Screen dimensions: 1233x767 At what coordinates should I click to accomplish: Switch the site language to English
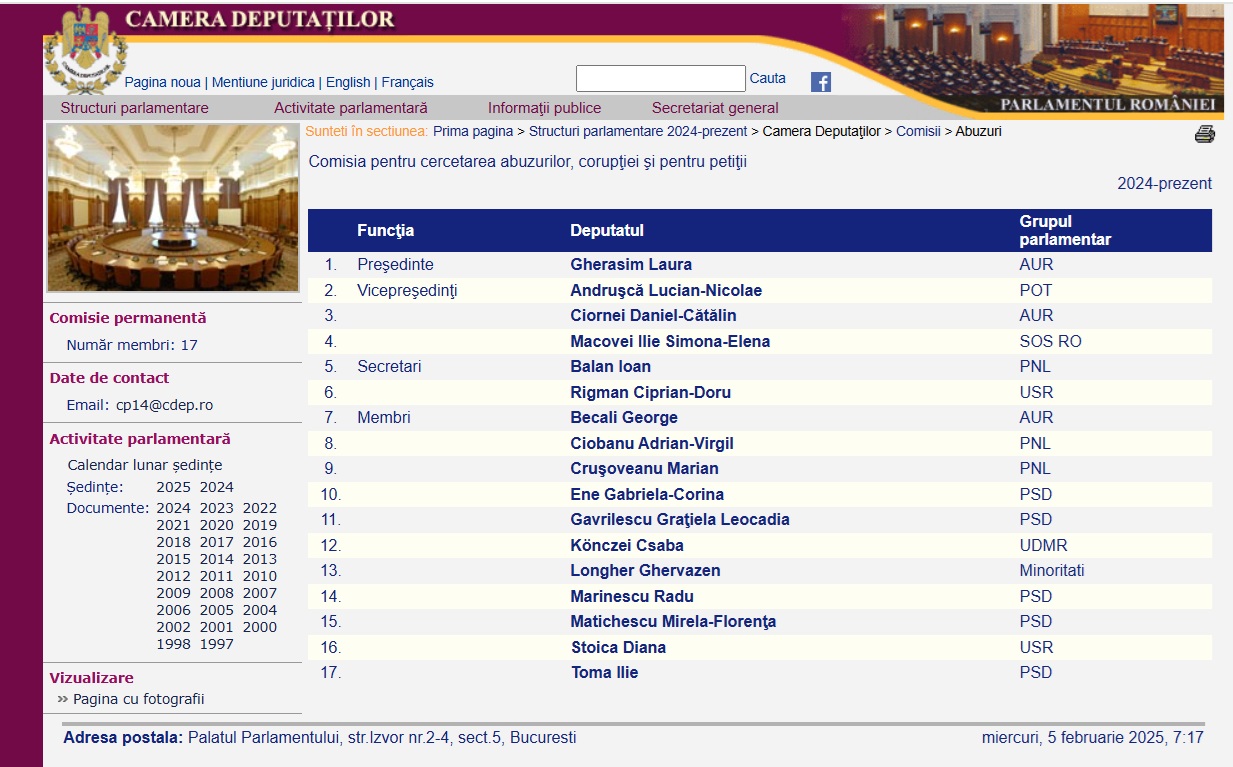[x=348, y=82]
